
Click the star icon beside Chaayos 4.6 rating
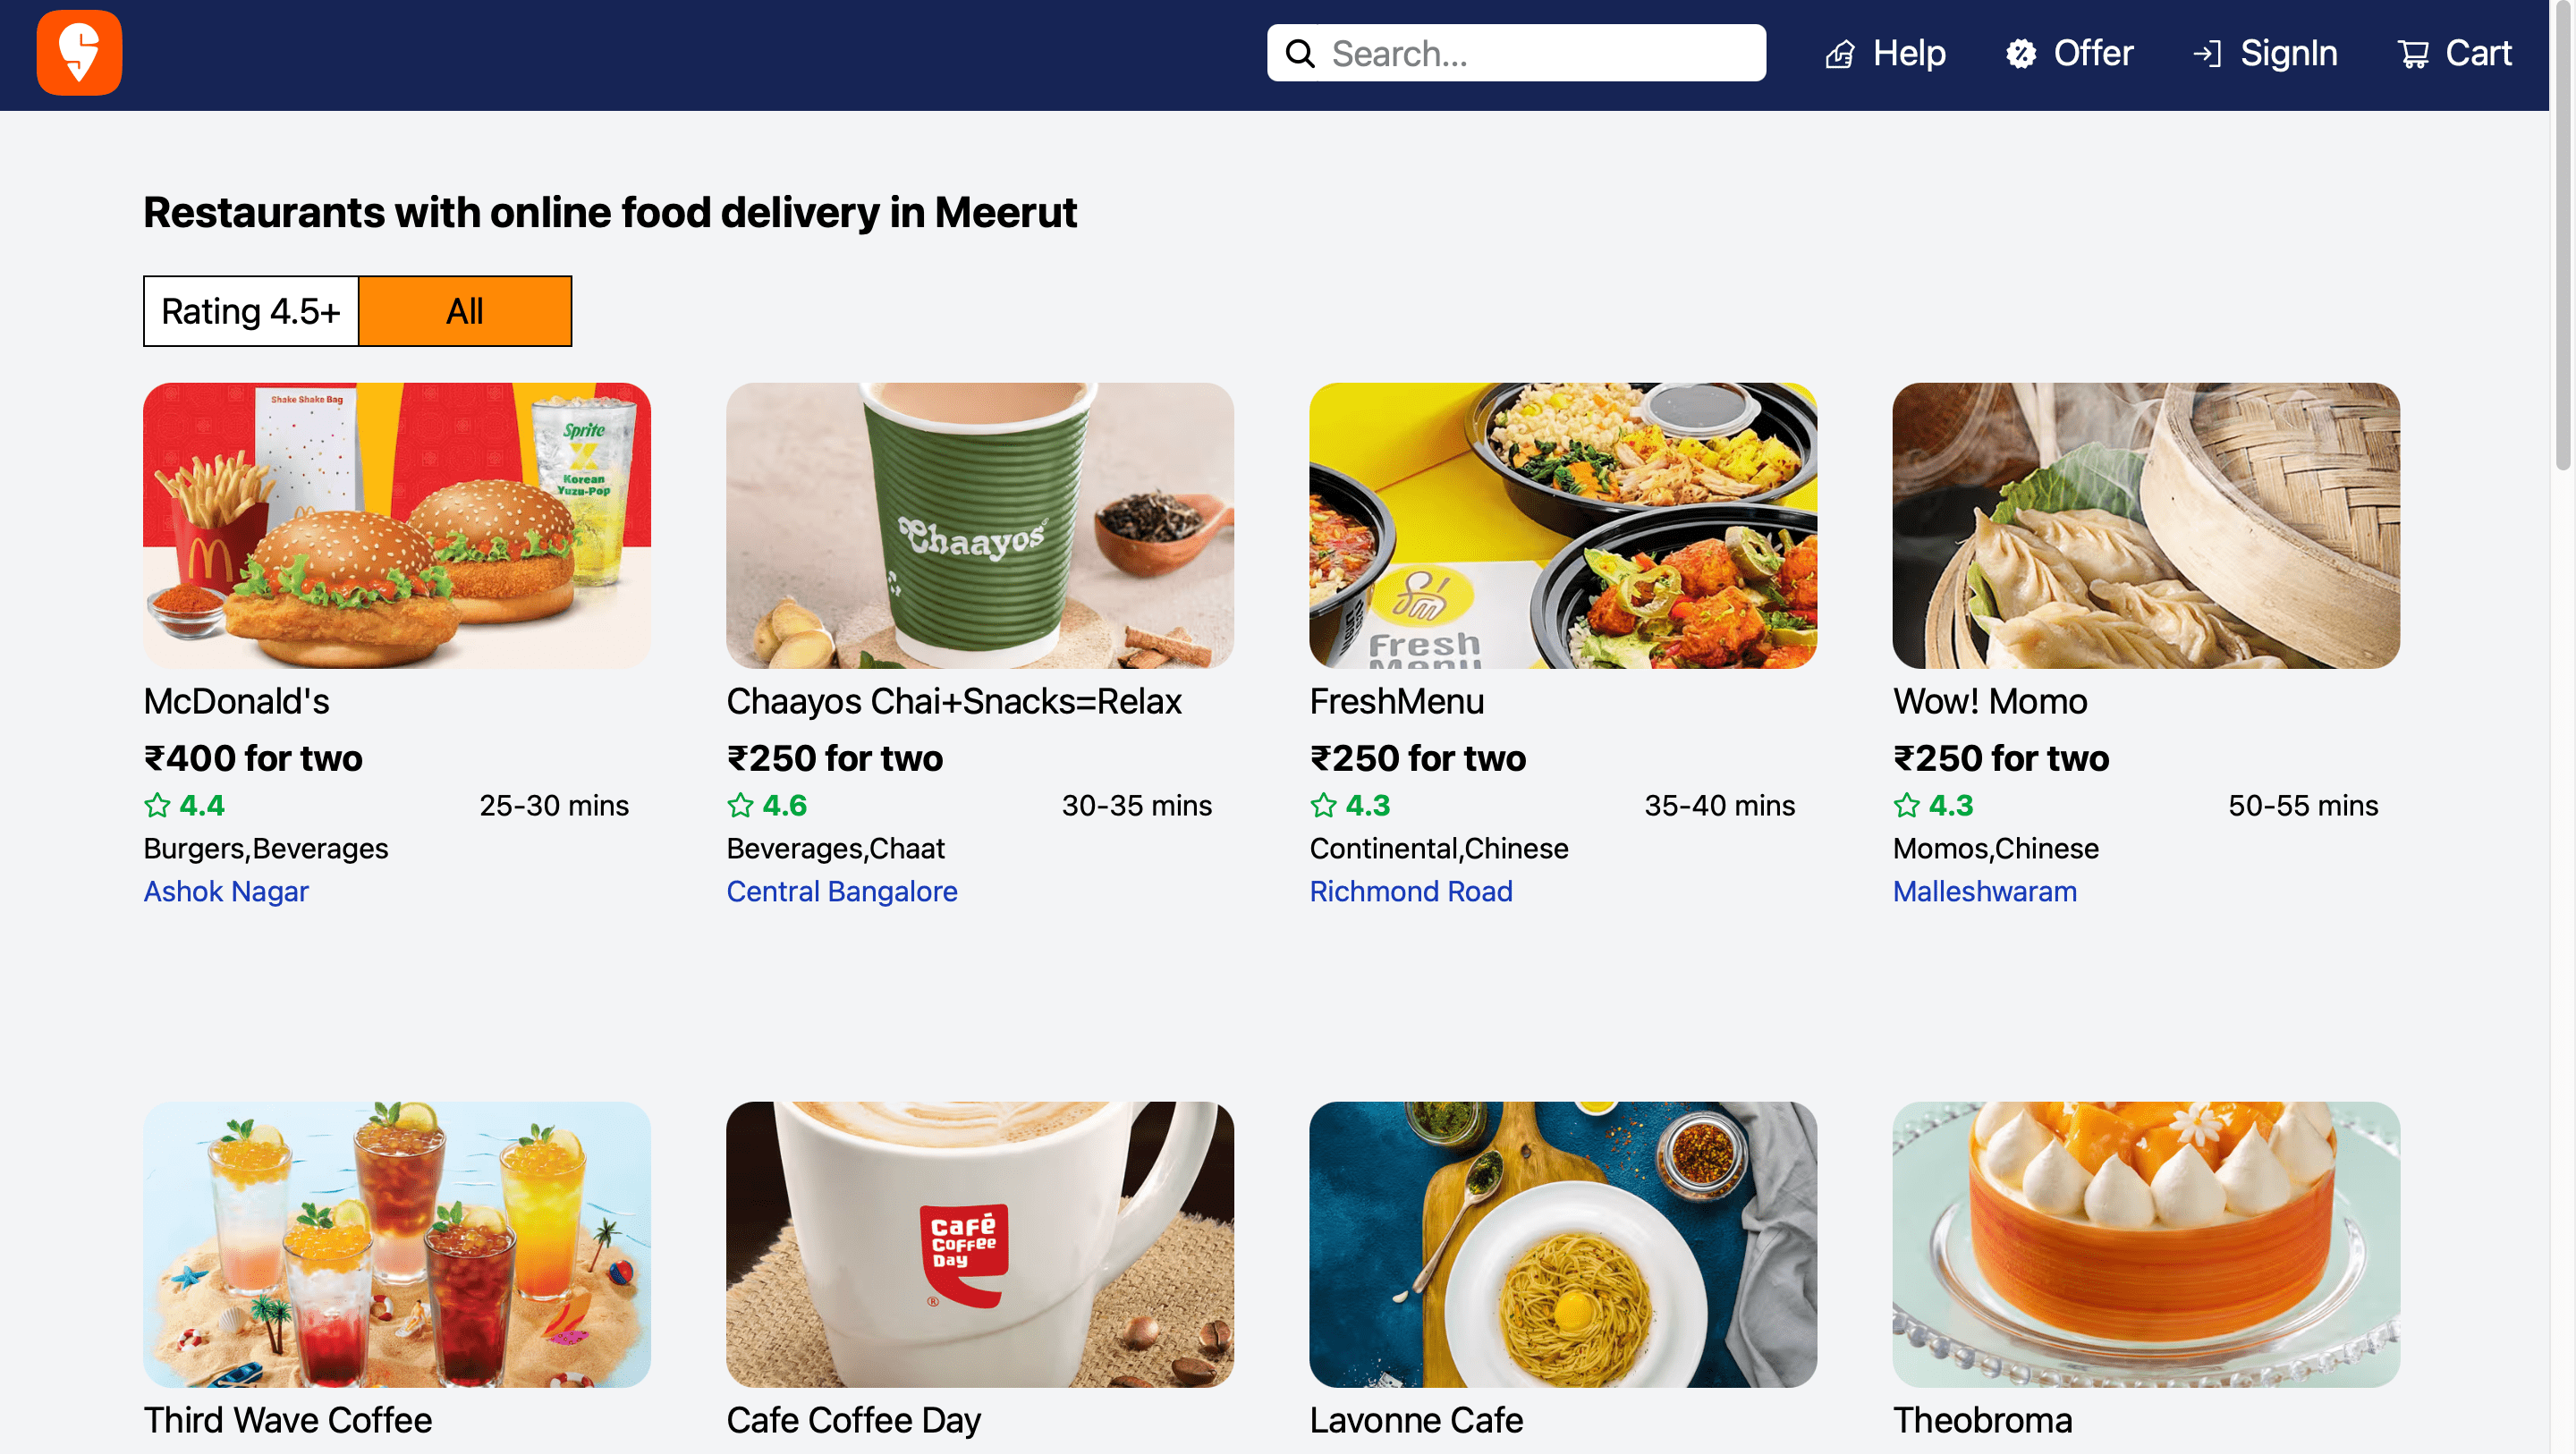[x=741, y=805]
